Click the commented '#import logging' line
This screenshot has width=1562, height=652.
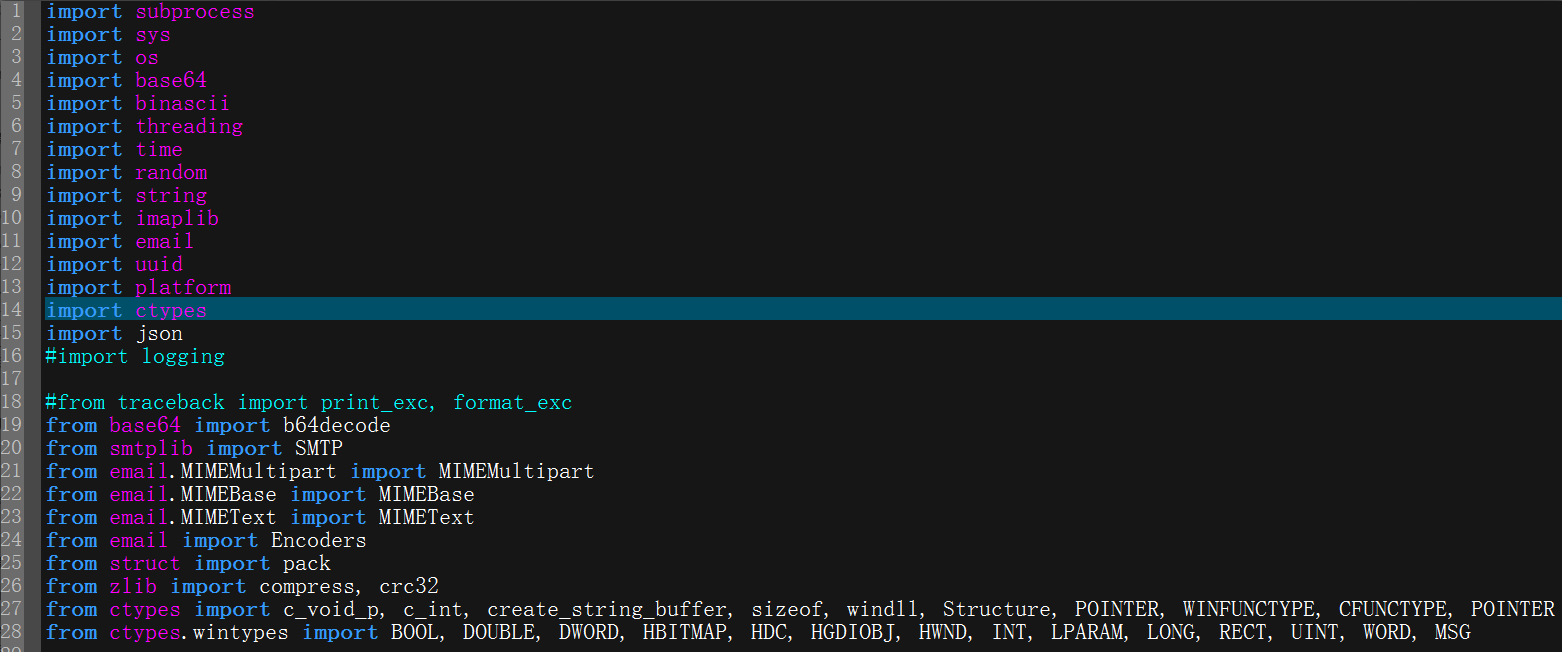[135, 357]
